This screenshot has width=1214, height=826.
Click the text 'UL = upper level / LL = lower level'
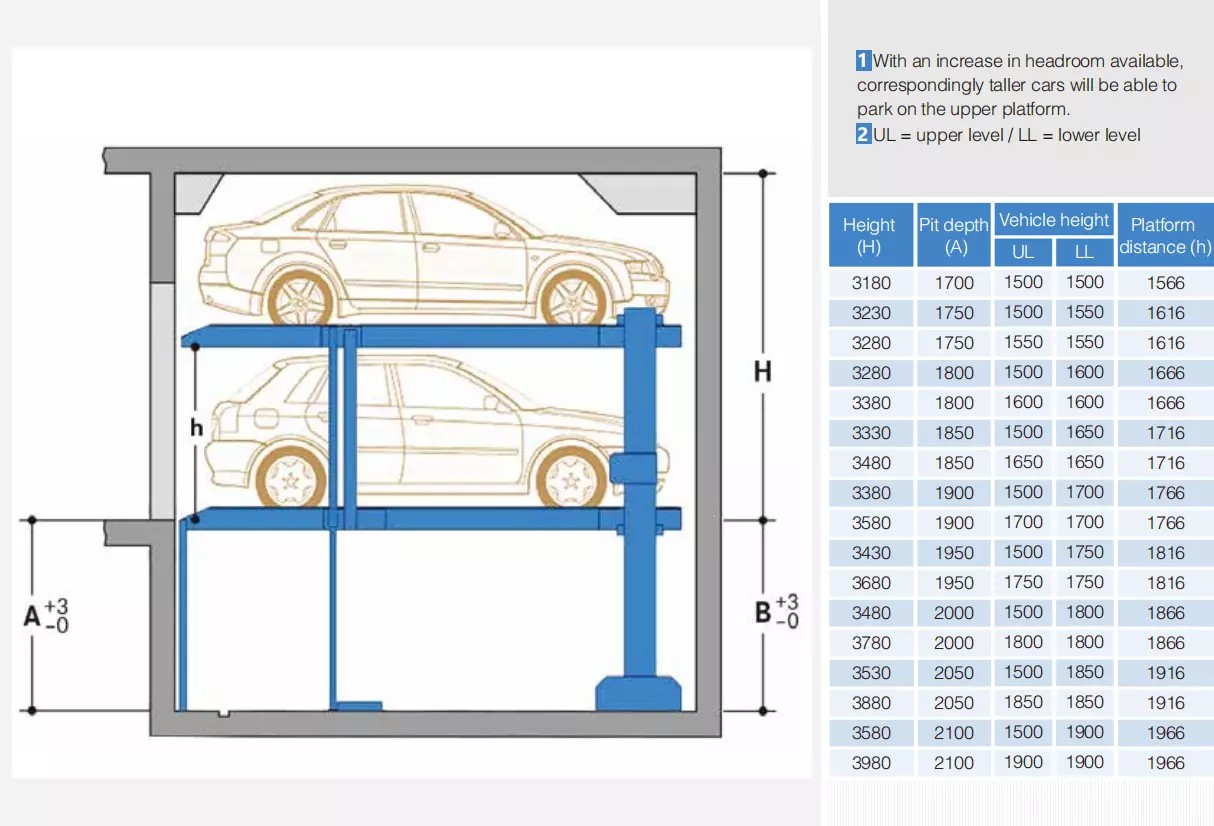1006,135
